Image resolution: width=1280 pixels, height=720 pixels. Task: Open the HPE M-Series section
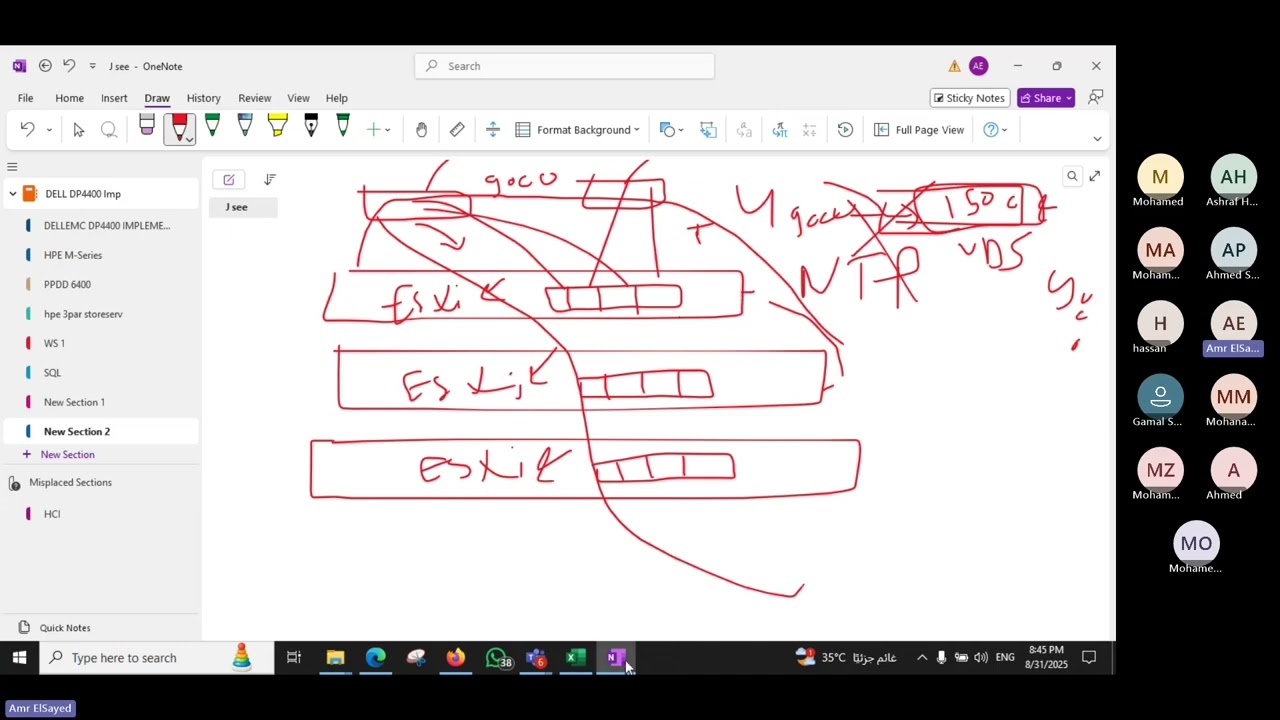coord(73,255)
